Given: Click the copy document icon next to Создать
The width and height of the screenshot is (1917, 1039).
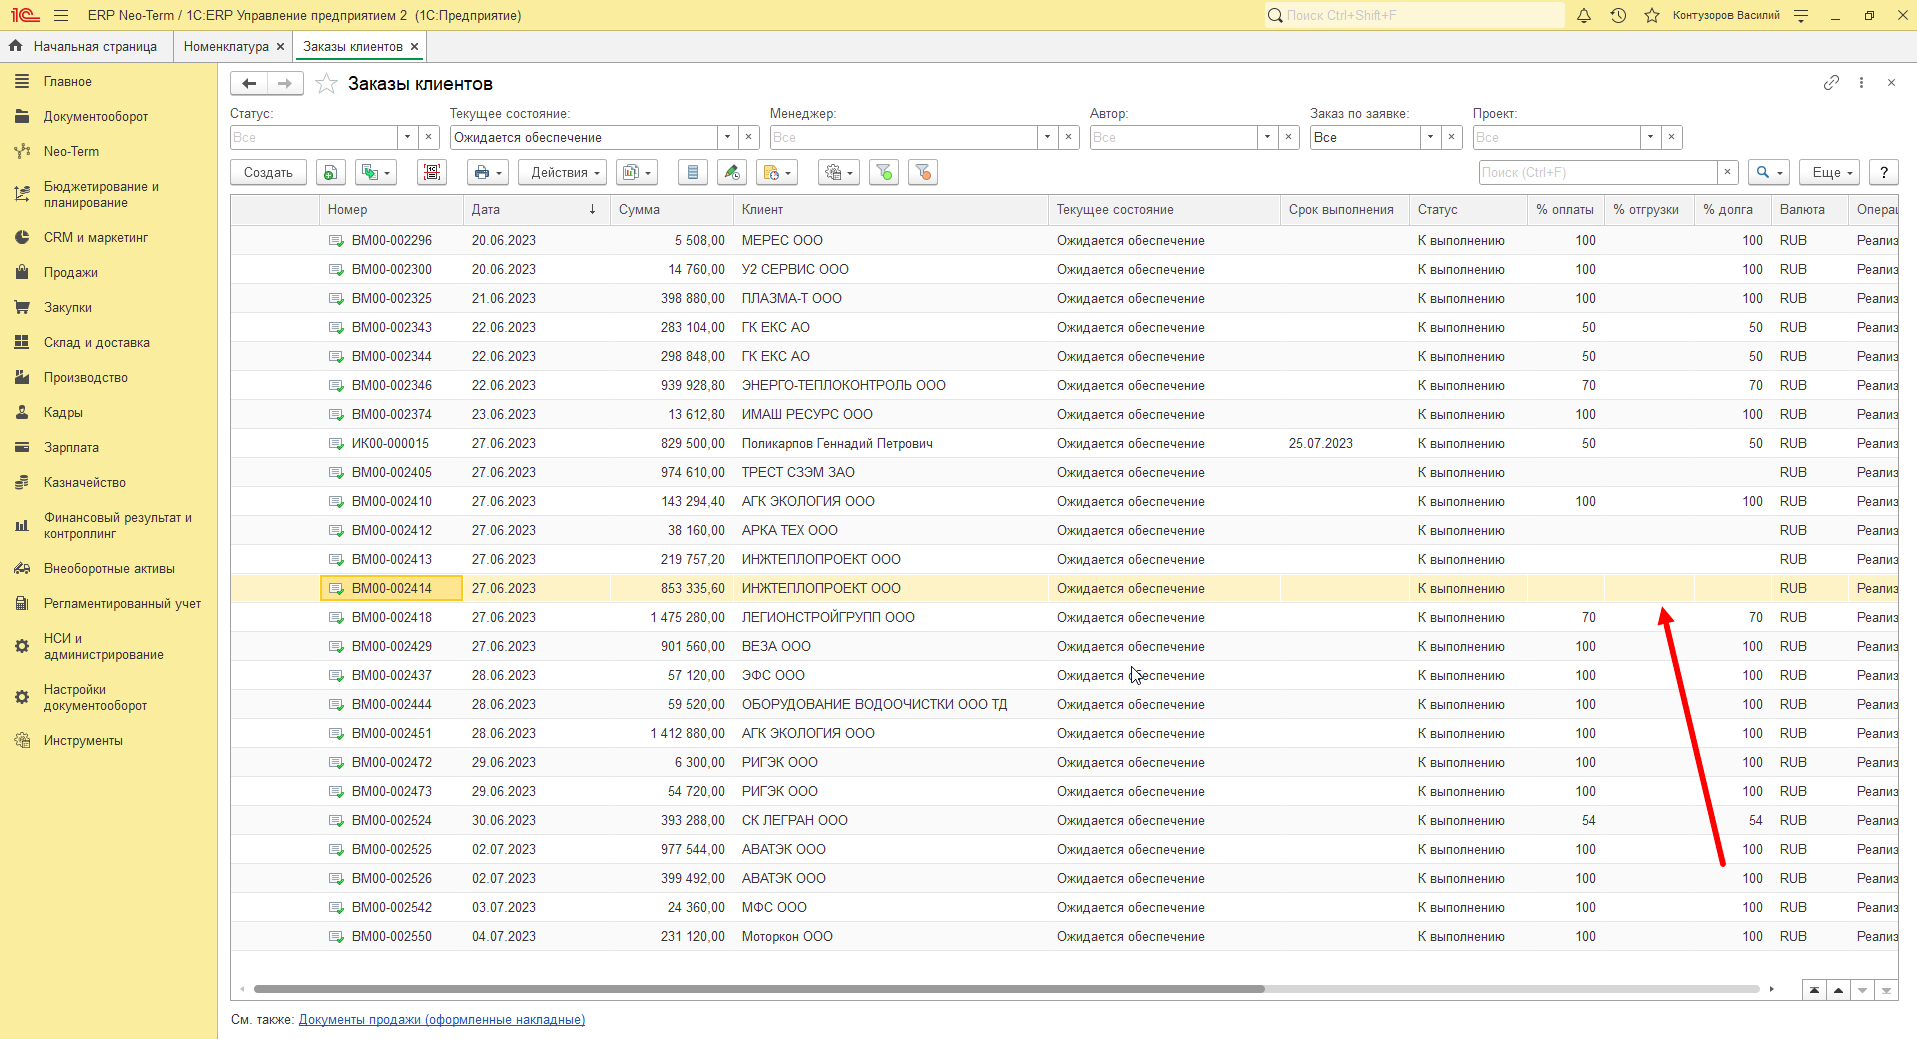Looking at the screenshot, I should click(x=331, y=172).
